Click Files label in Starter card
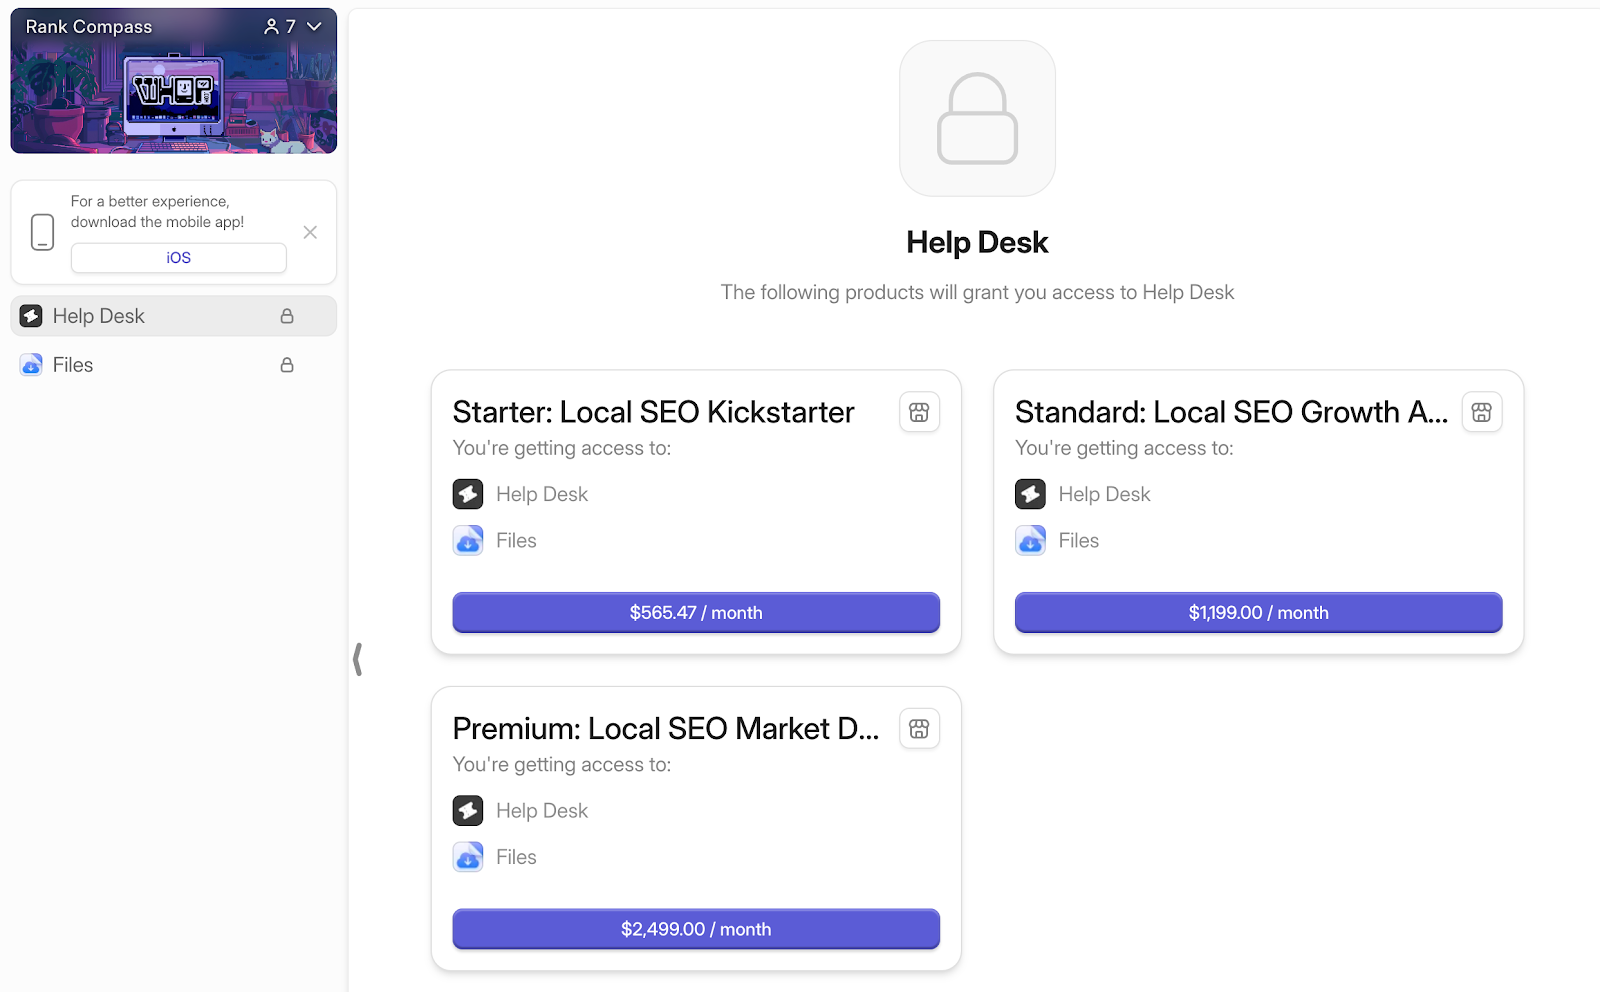The height and width of the screenshot is (992, 1600). pyautogui.click(x=516, y=540)
